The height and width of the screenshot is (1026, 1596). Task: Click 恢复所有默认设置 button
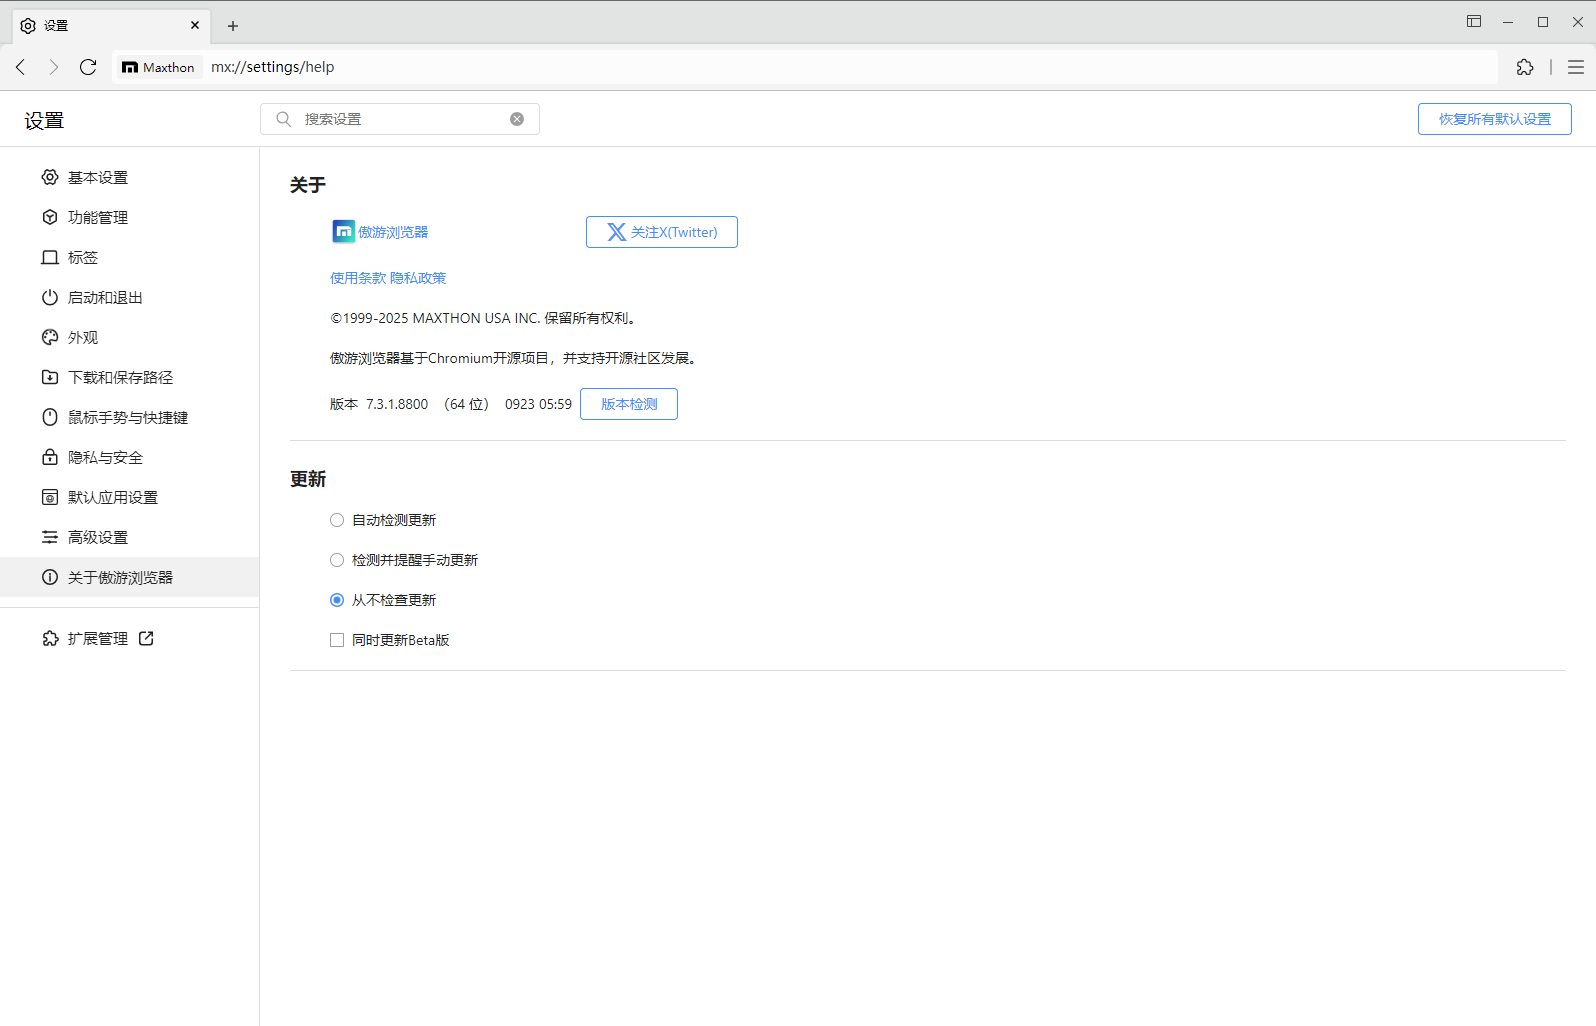[x=1494, y=119]
